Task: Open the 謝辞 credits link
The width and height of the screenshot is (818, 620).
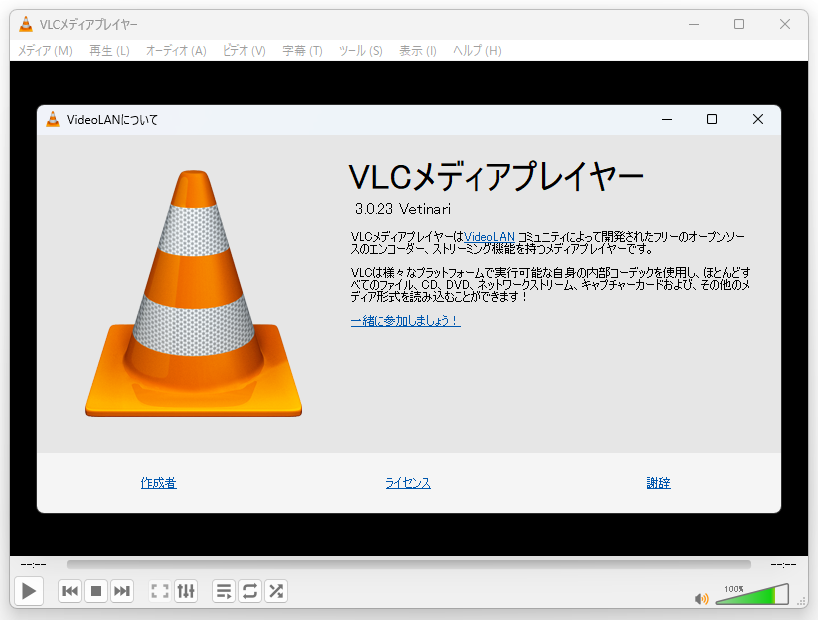Action: (658, 483)
